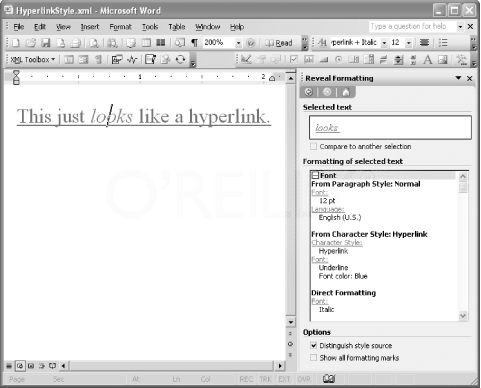Toggle Justify alignment button
Viewport: 481px width, 388px height.
coord(424,43)
